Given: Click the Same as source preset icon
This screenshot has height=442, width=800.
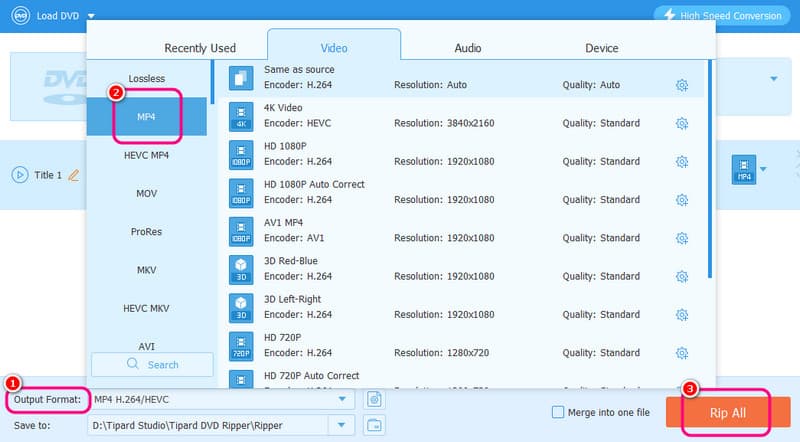Looking at the screenshot, I should (241, 79).
